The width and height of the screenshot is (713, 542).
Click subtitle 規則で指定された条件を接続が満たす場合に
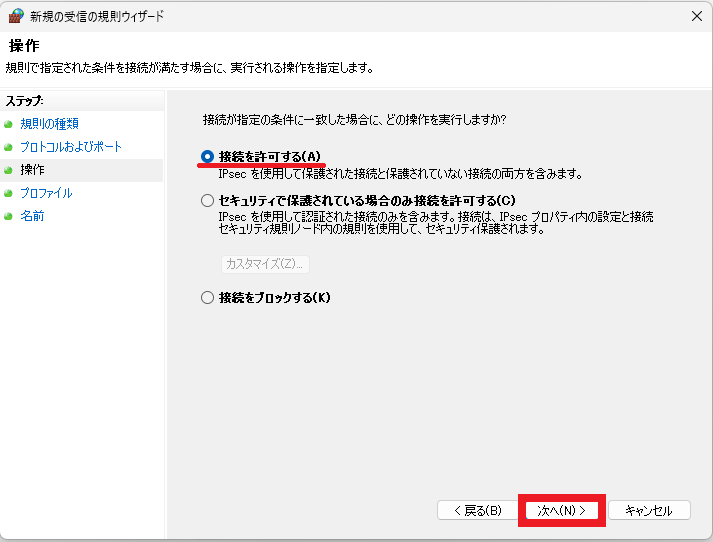(x=189, y=69)
